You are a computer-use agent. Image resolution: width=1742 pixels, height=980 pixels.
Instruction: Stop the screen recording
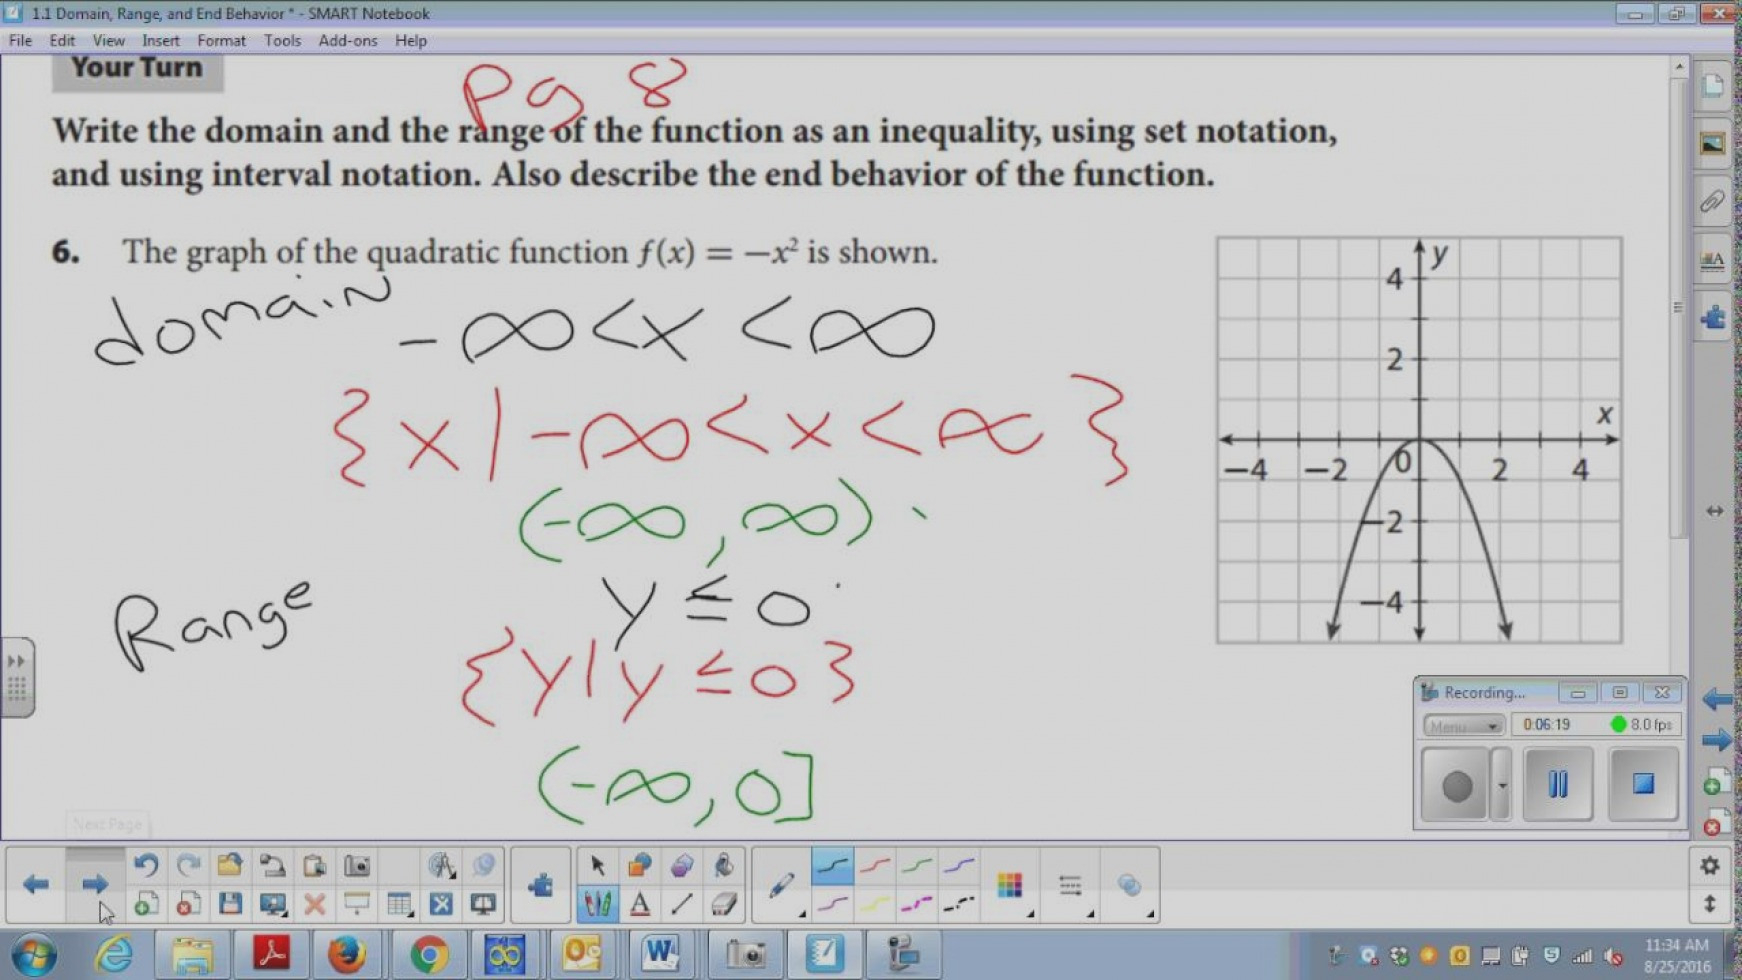1643,785
